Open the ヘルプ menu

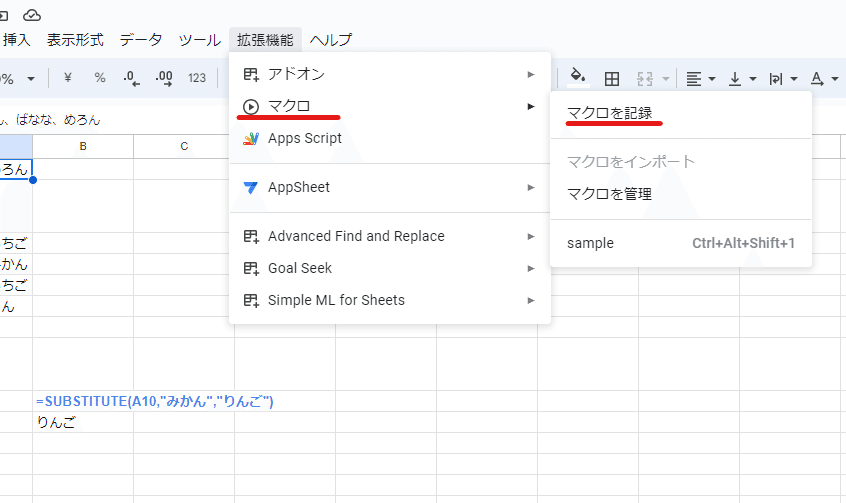(330, 40)
